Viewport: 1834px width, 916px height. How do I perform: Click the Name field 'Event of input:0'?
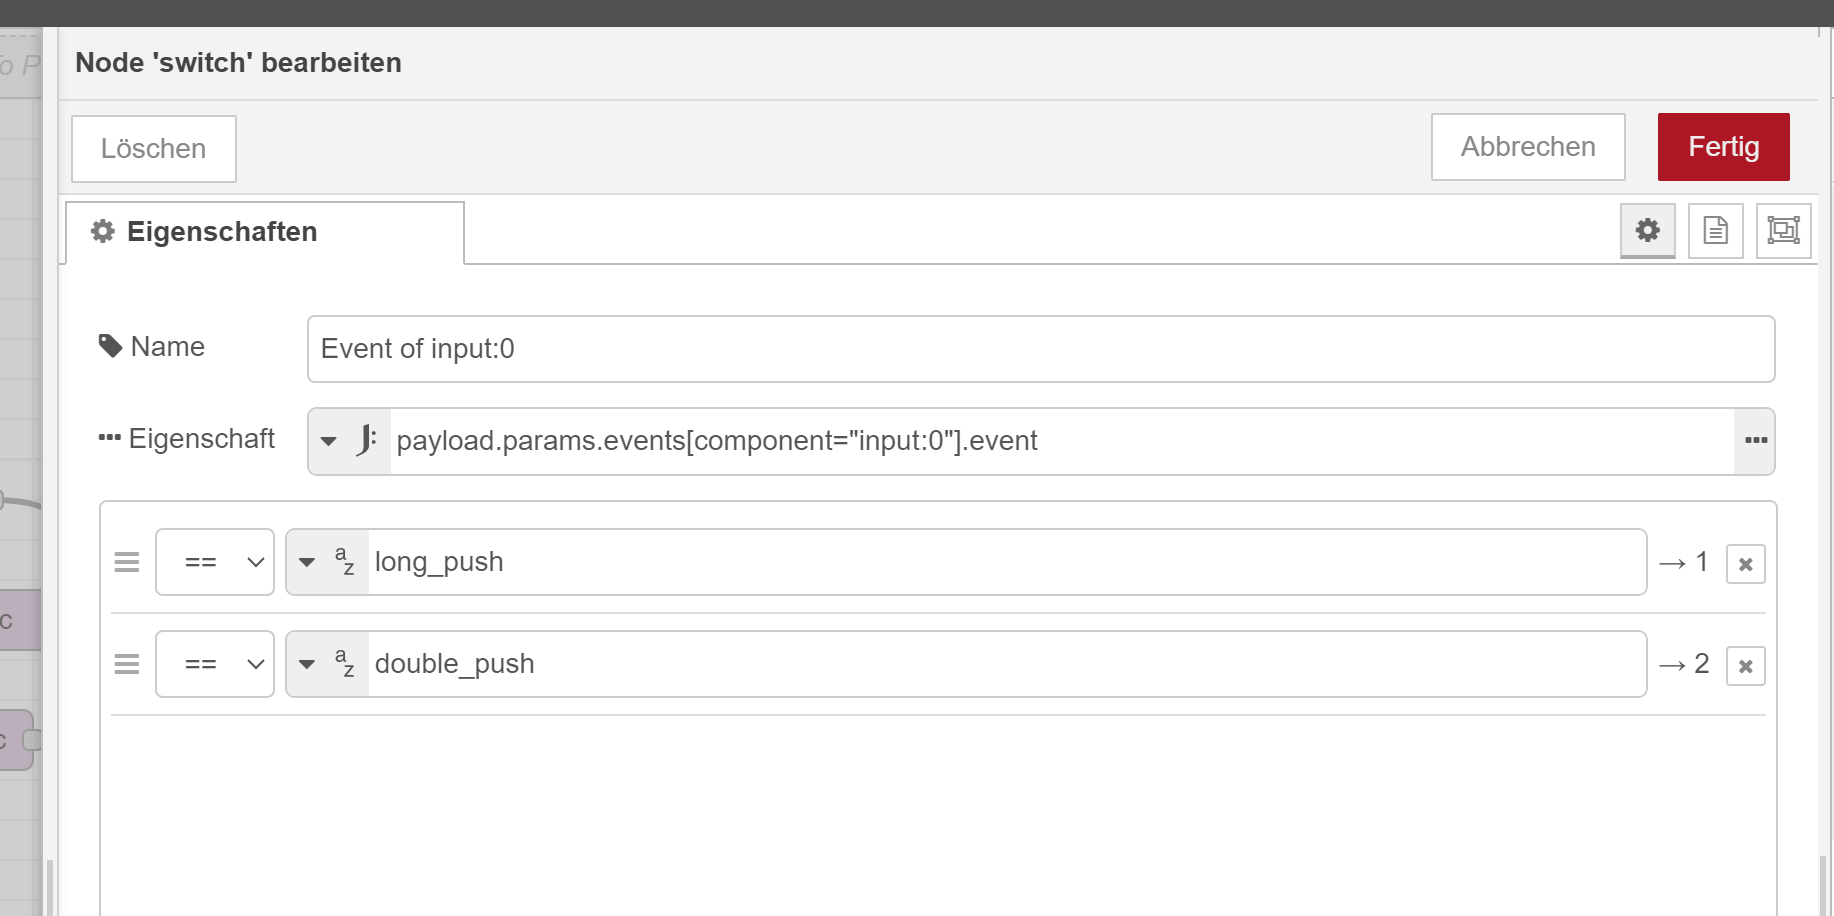[1041, 349]
